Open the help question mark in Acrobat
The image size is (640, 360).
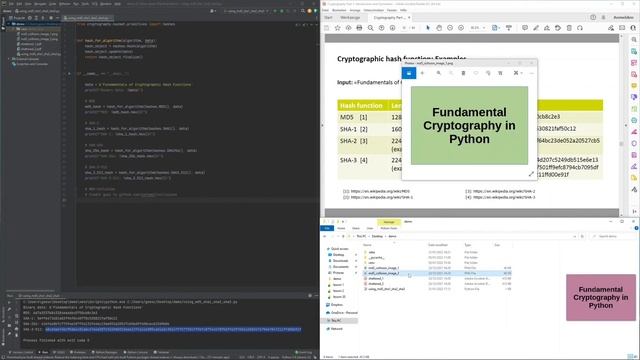coord(593,18)
